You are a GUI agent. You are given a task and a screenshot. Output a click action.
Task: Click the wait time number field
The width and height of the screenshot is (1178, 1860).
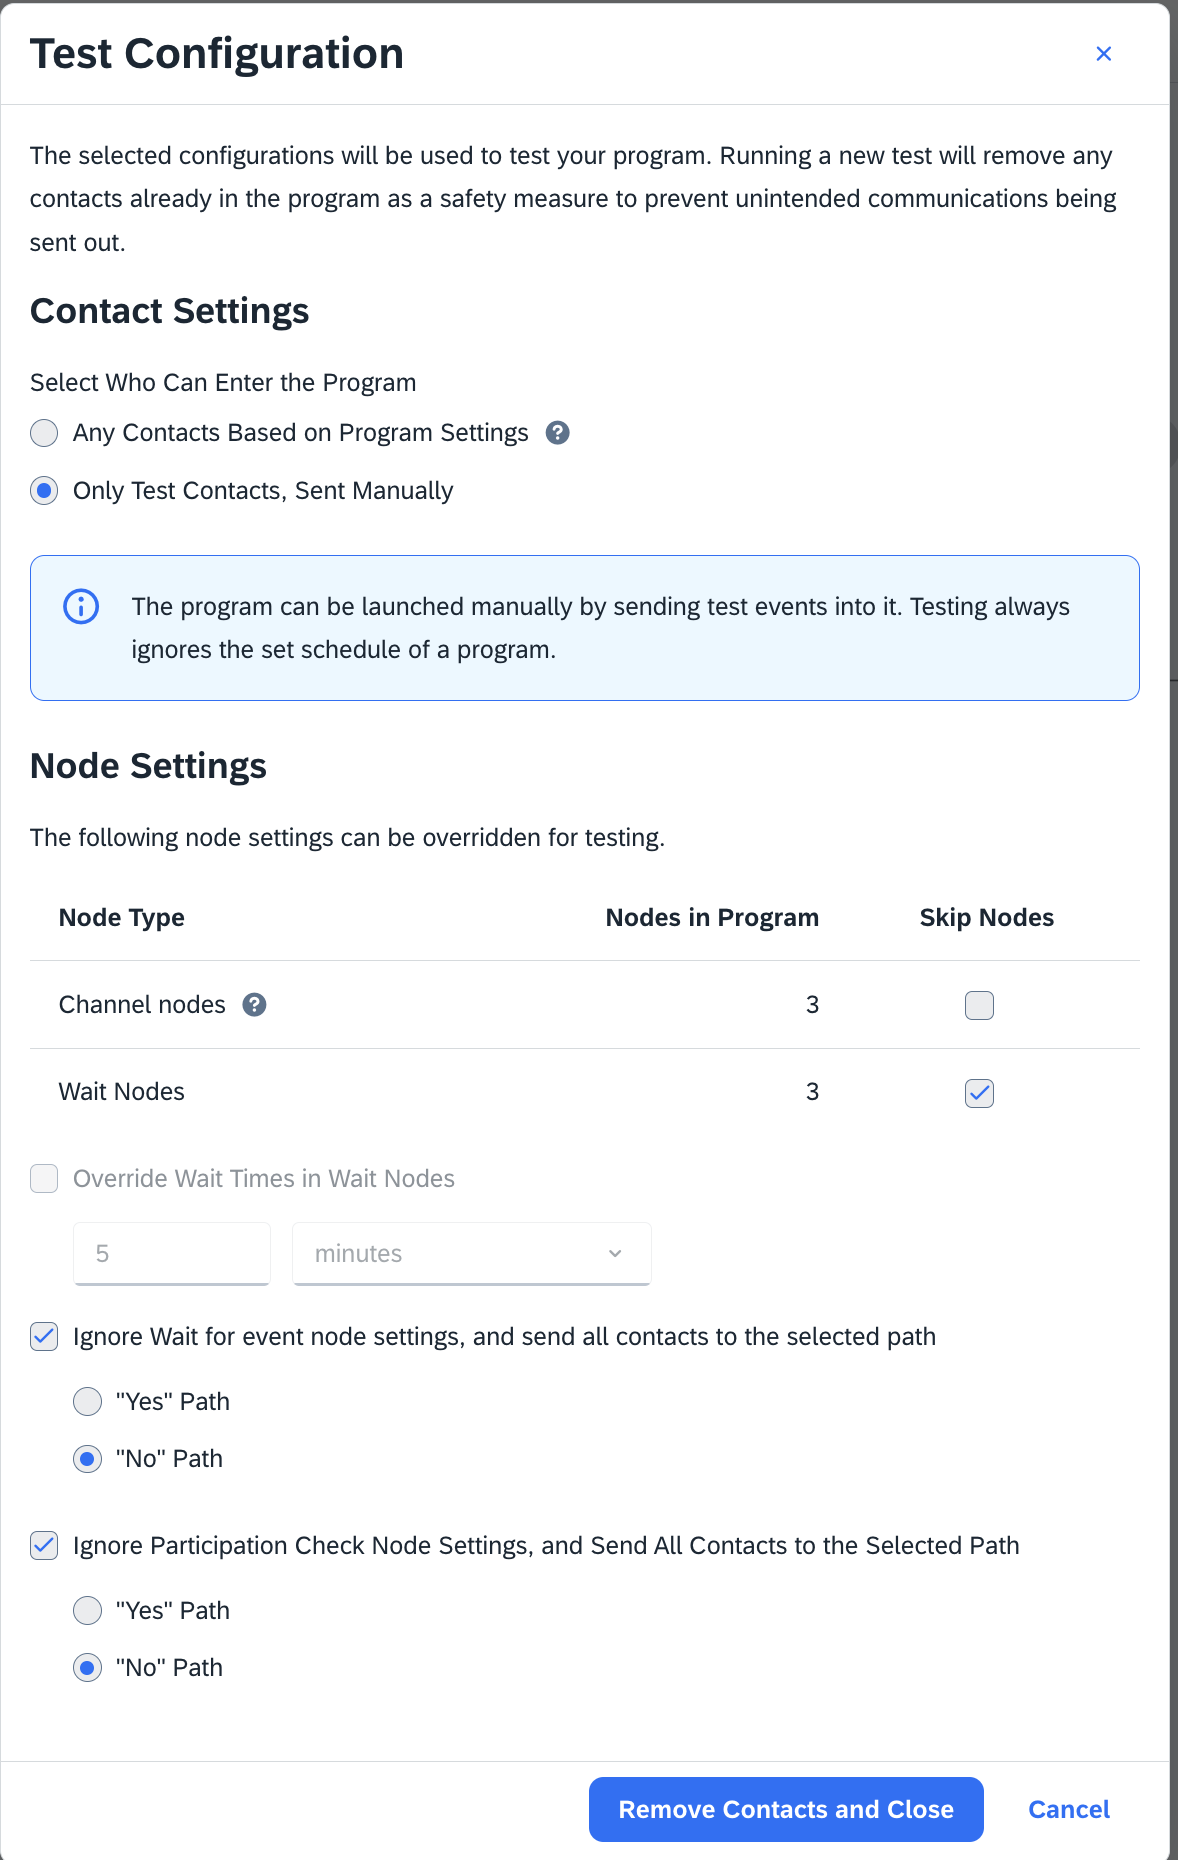pos(172,1254)
